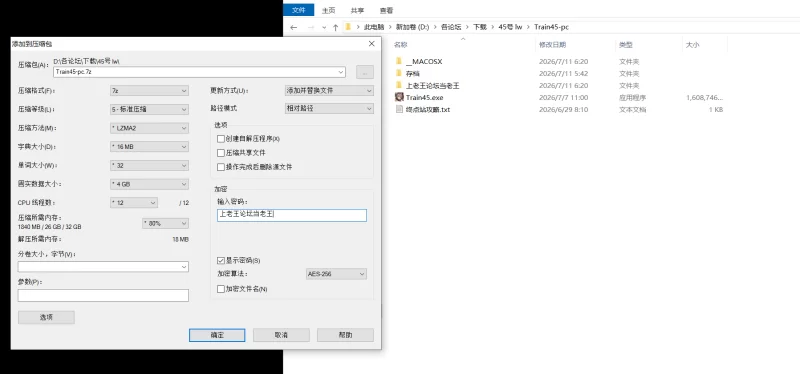The width and height of the screenshot is (800, 374).
Task: Enable 加密文件名 checkbox
Action: (x=221, y=289)
